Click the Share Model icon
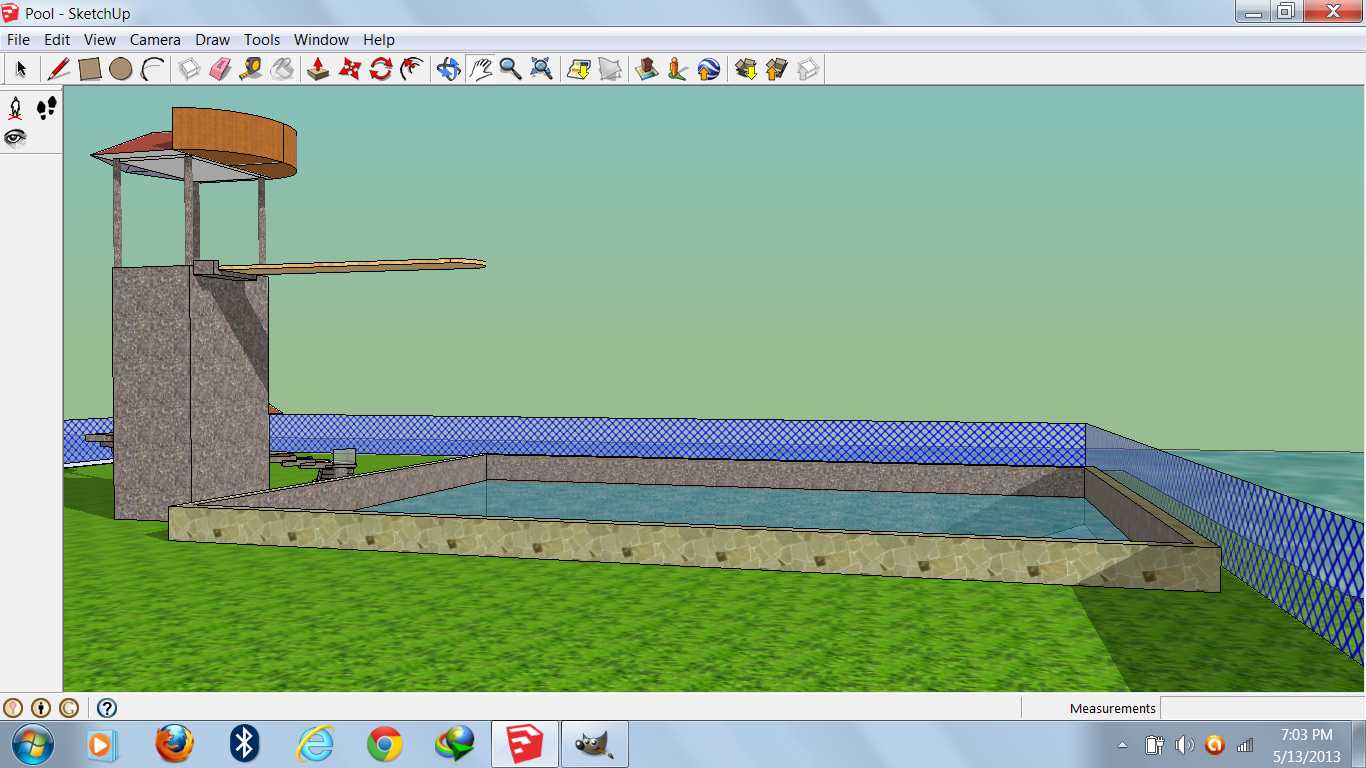Image resolution: width=1366 pixels, height=768 pixels. point(776,69)
